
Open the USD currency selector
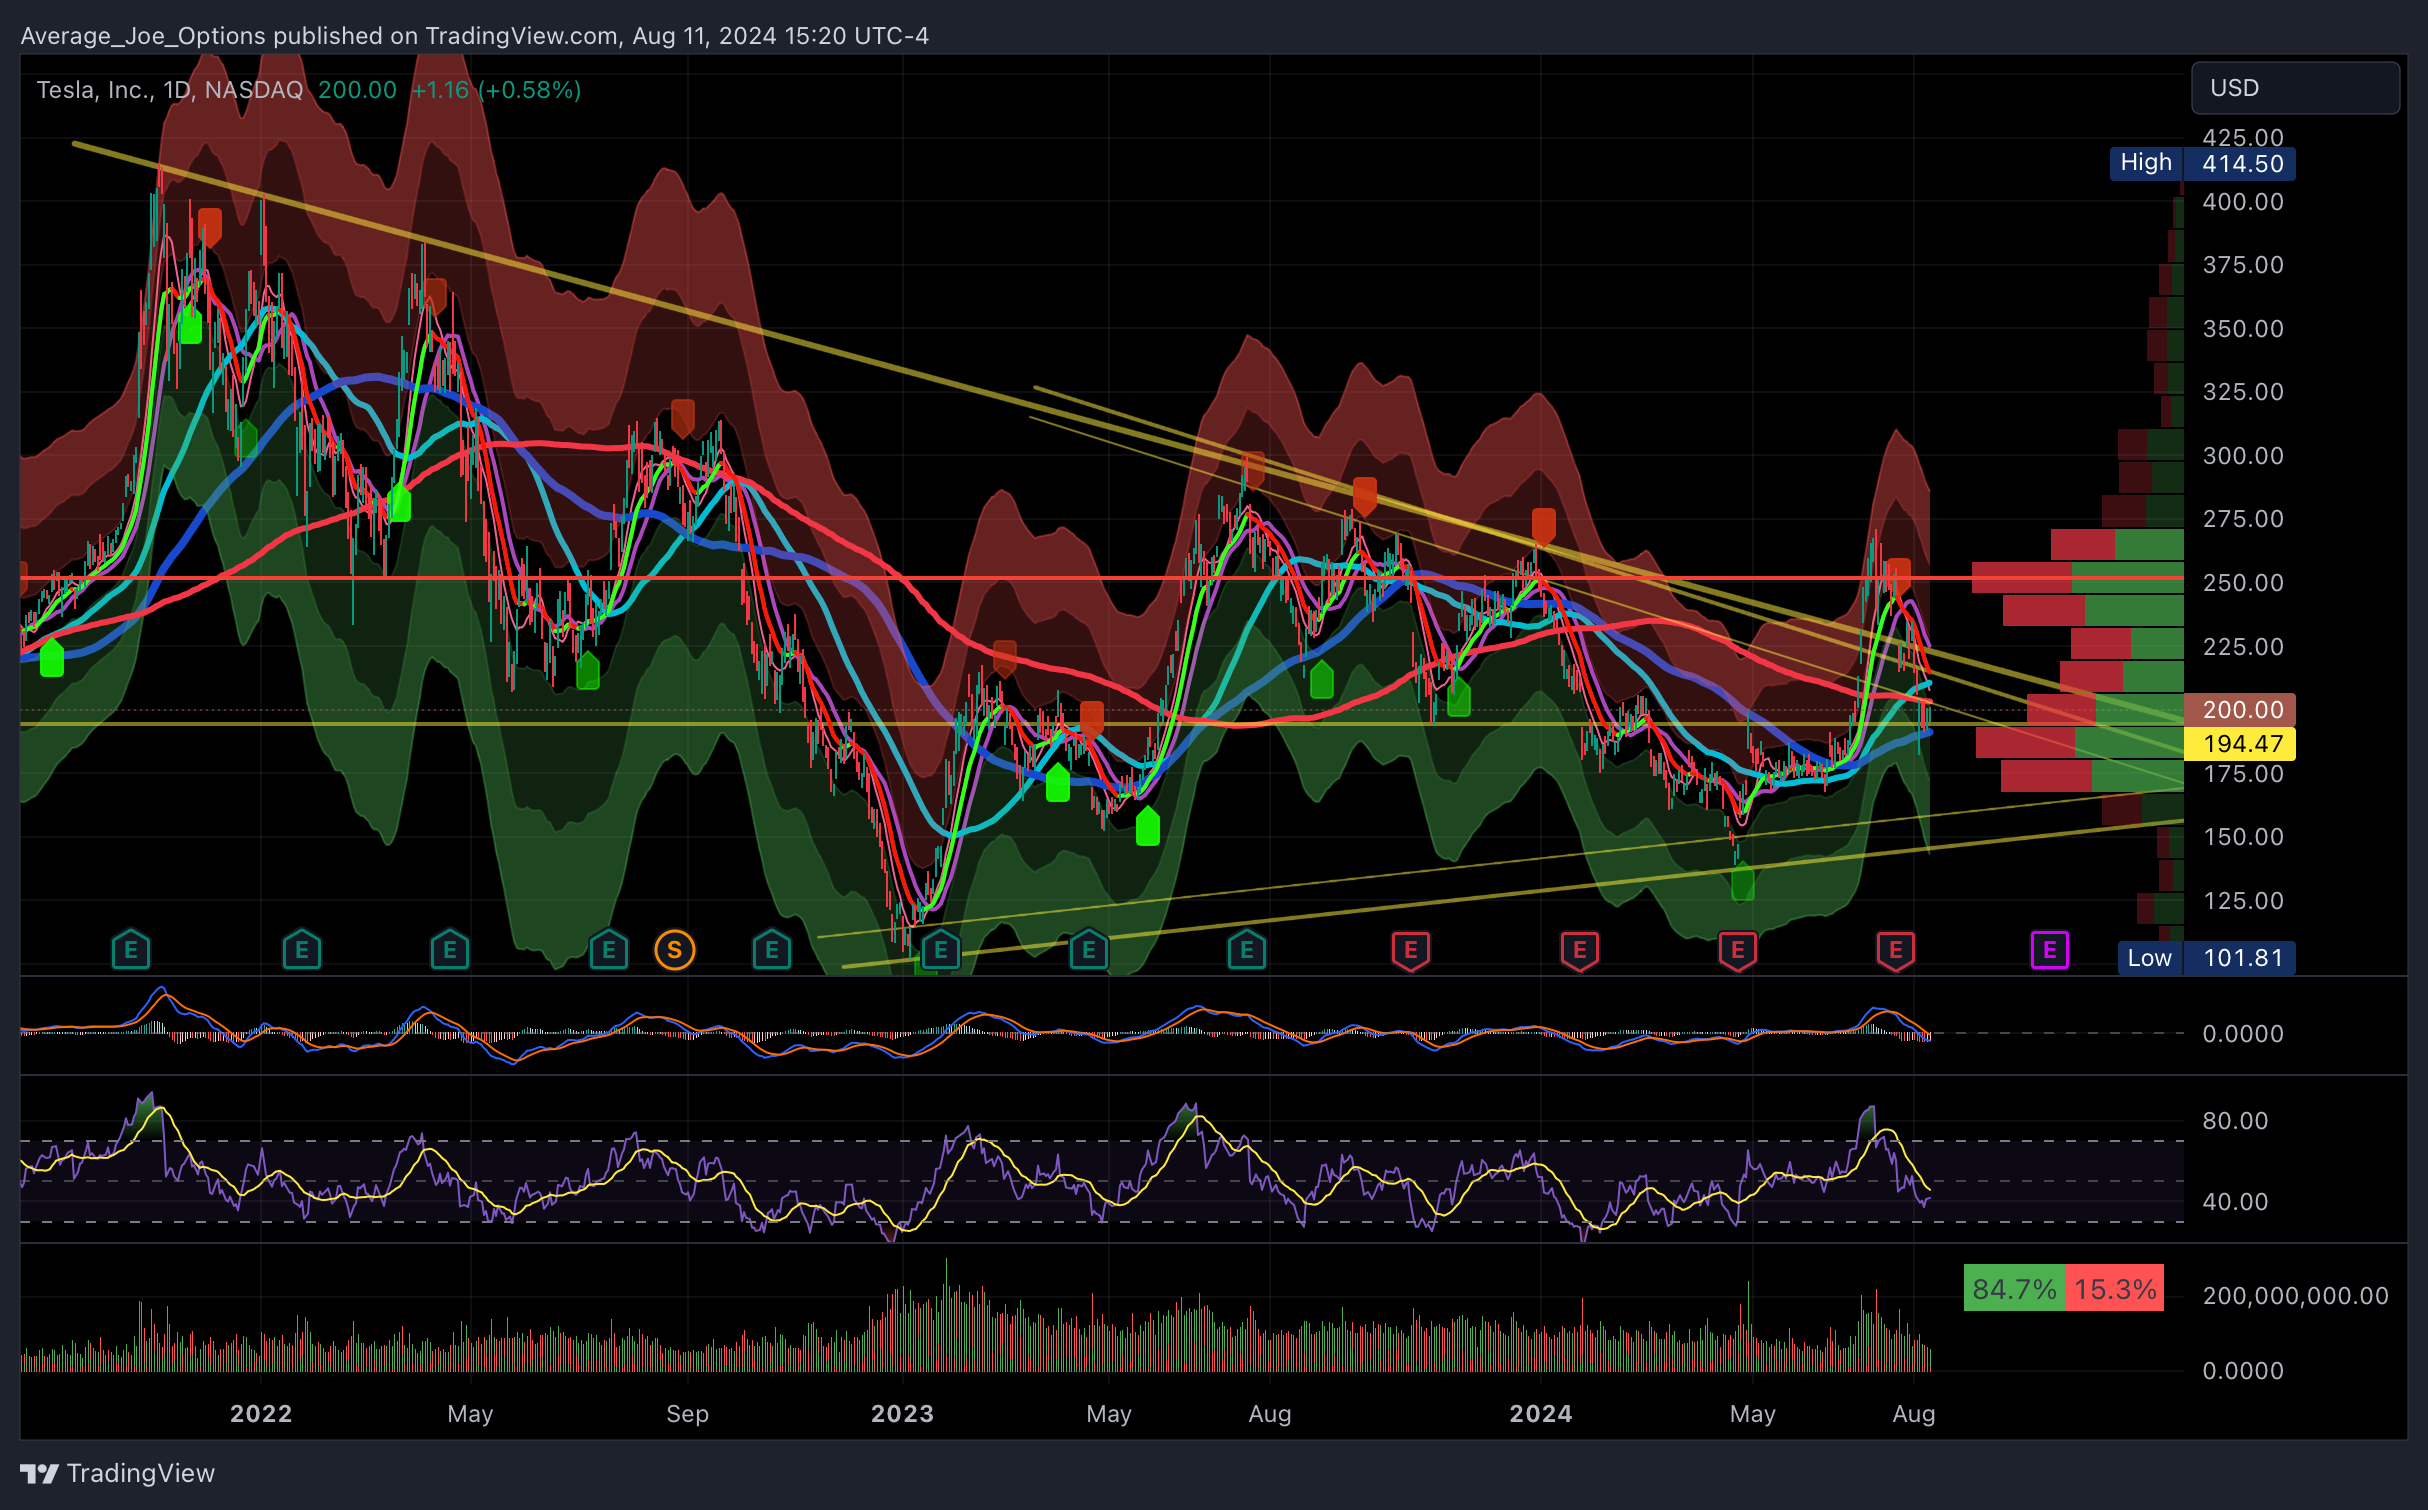(2295, 88)
